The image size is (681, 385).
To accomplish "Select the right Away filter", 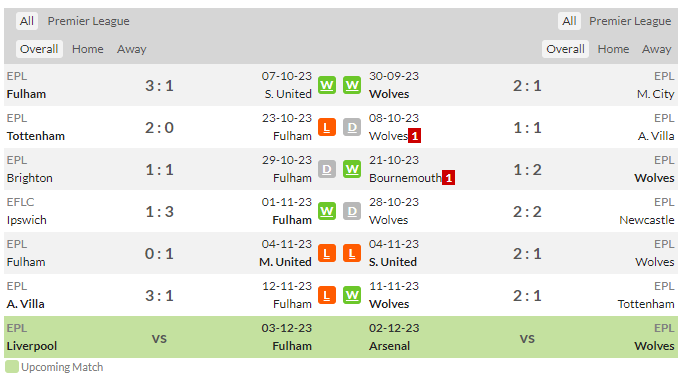I will [x=657, y=49].
